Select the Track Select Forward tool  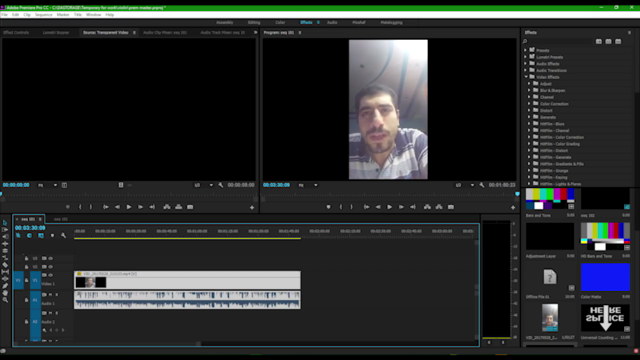(5, 230)
